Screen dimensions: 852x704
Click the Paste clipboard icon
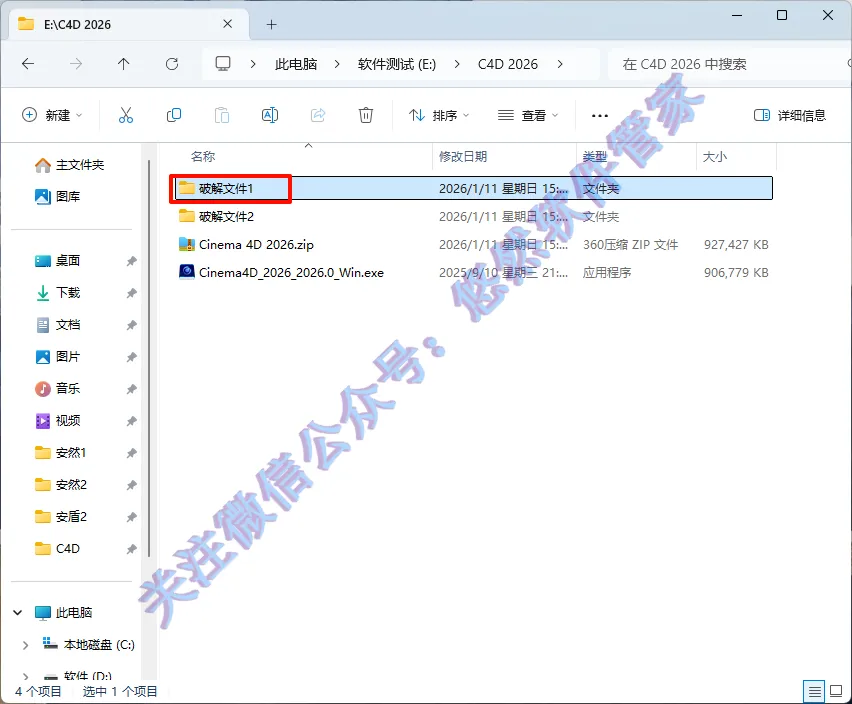(x=222, y=115)
